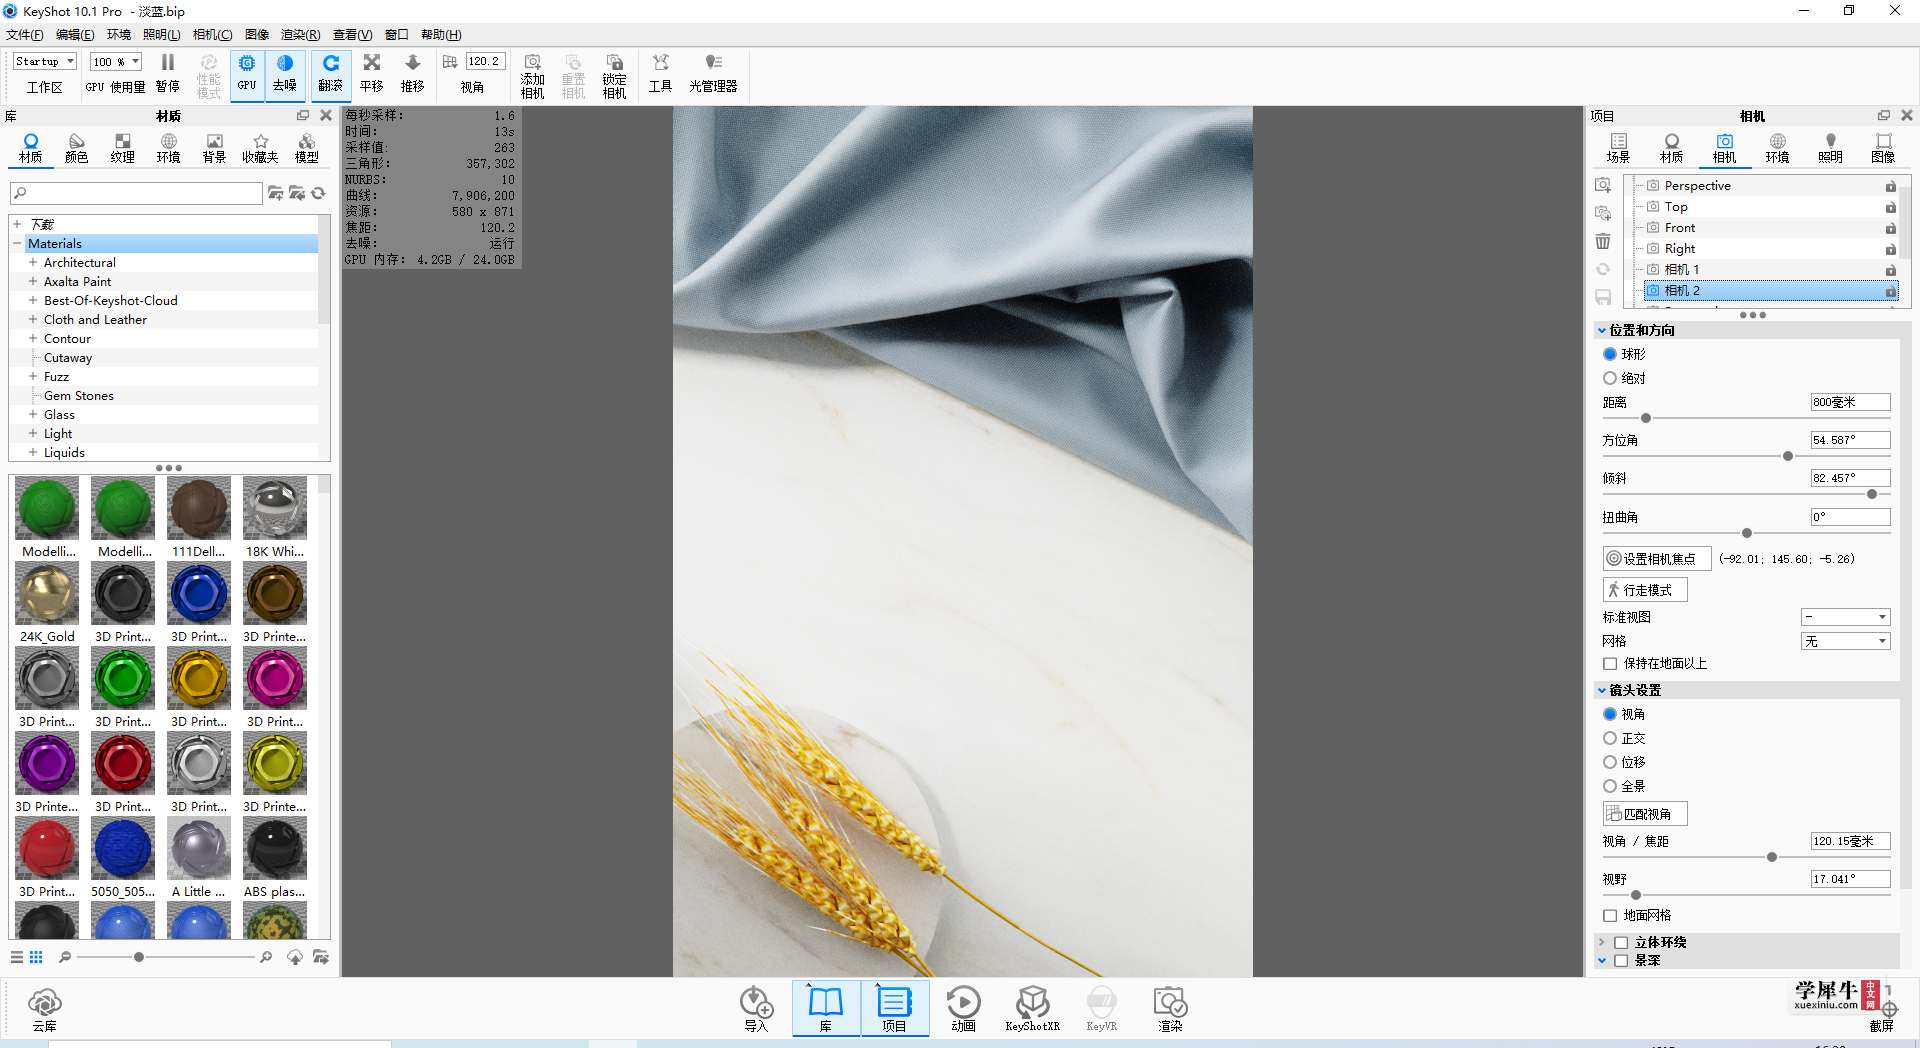This screenshot has width=1920, height=1048.
Task: Switch library to grid view
Action: 36,957
